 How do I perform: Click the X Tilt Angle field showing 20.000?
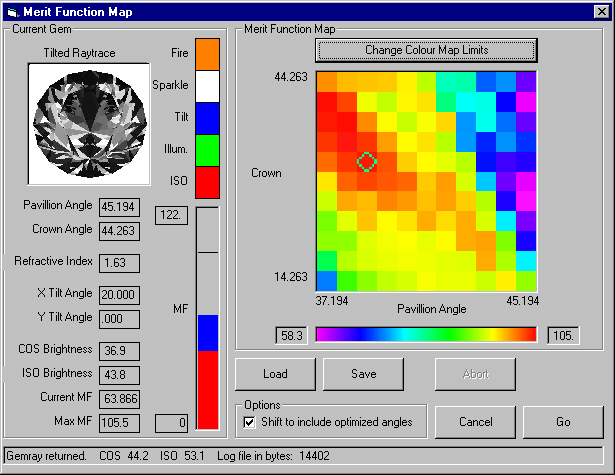119,295
